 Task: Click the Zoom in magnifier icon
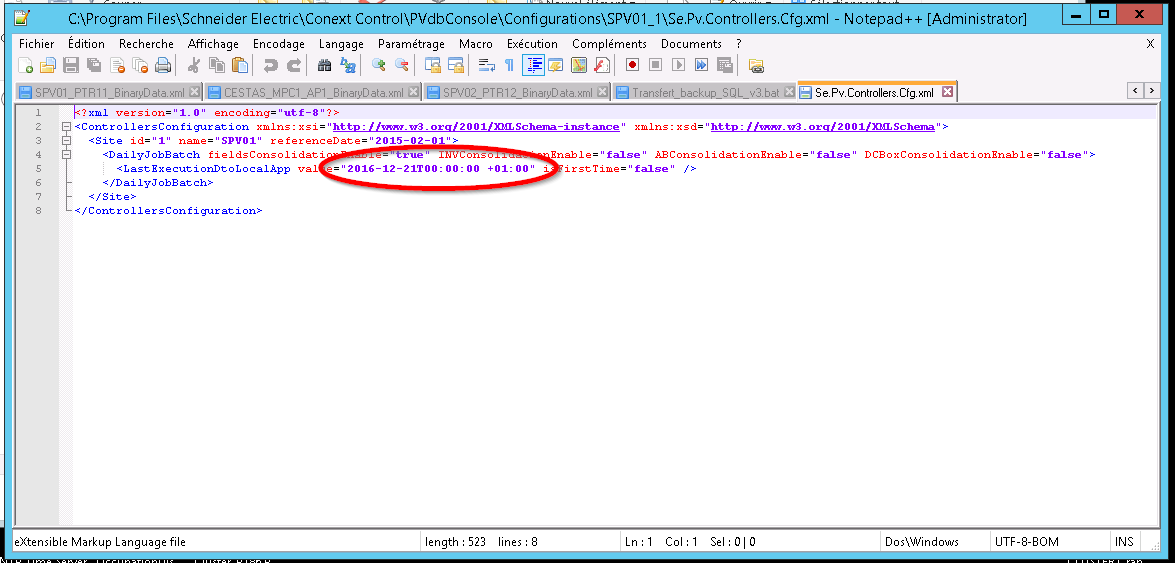(x=379, y=66)
